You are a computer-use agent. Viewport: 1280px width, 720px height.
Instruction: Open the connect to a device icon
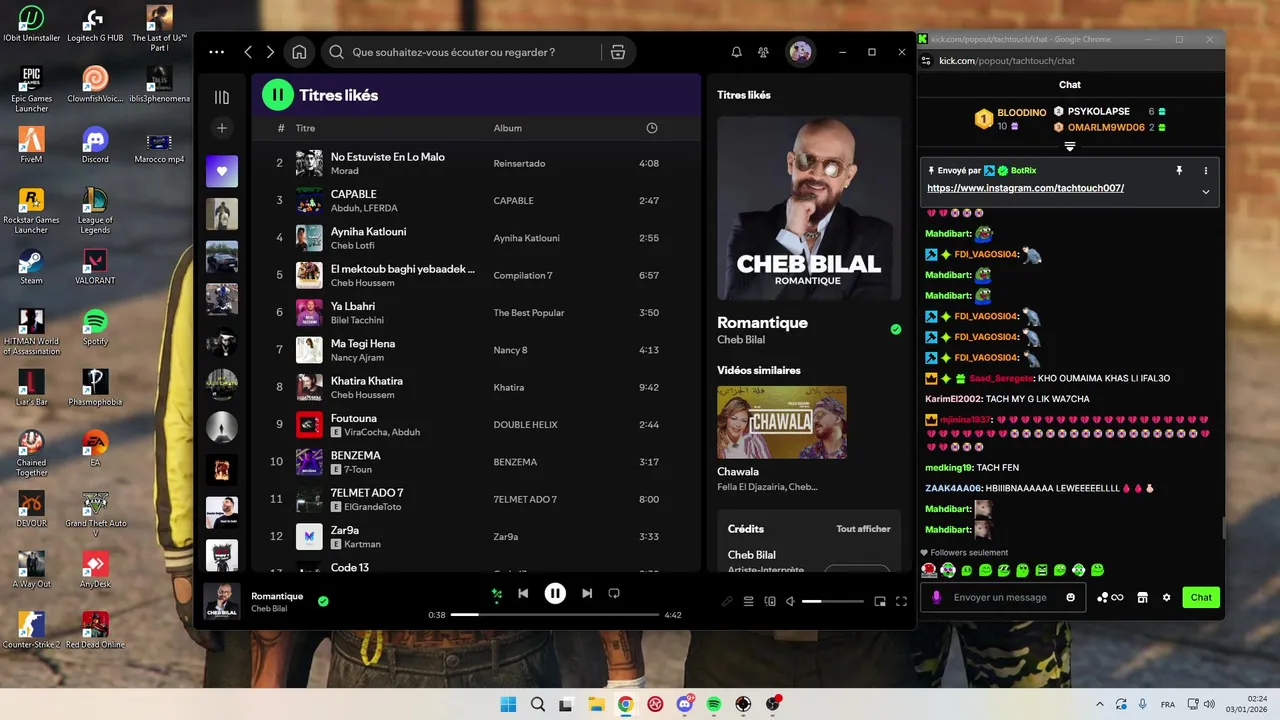click(770, 601)
